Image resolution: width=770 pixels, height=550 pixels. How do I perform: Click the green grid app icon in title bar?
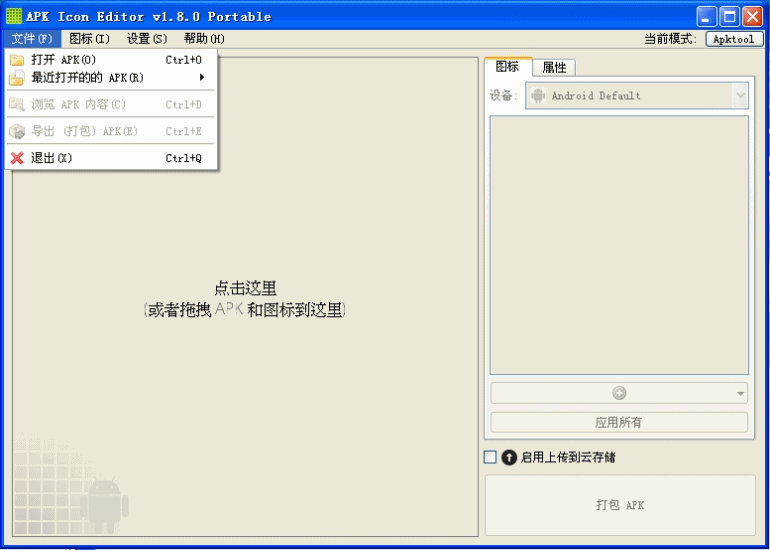point(14,16)
